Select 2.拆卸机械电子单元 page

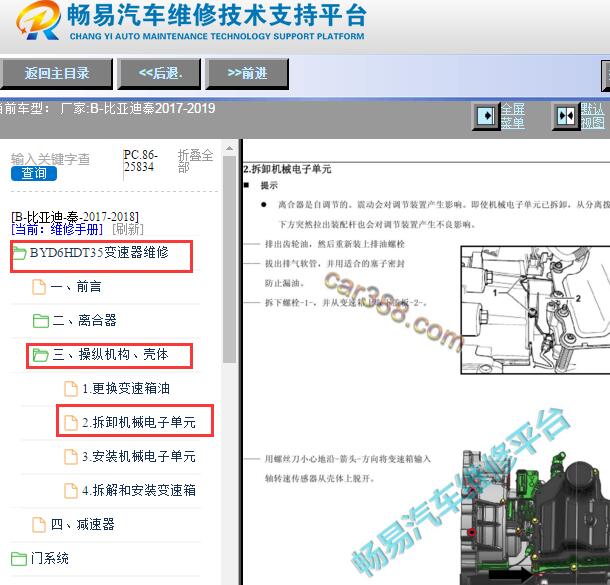pyautogui.click(x=139, y=422)
